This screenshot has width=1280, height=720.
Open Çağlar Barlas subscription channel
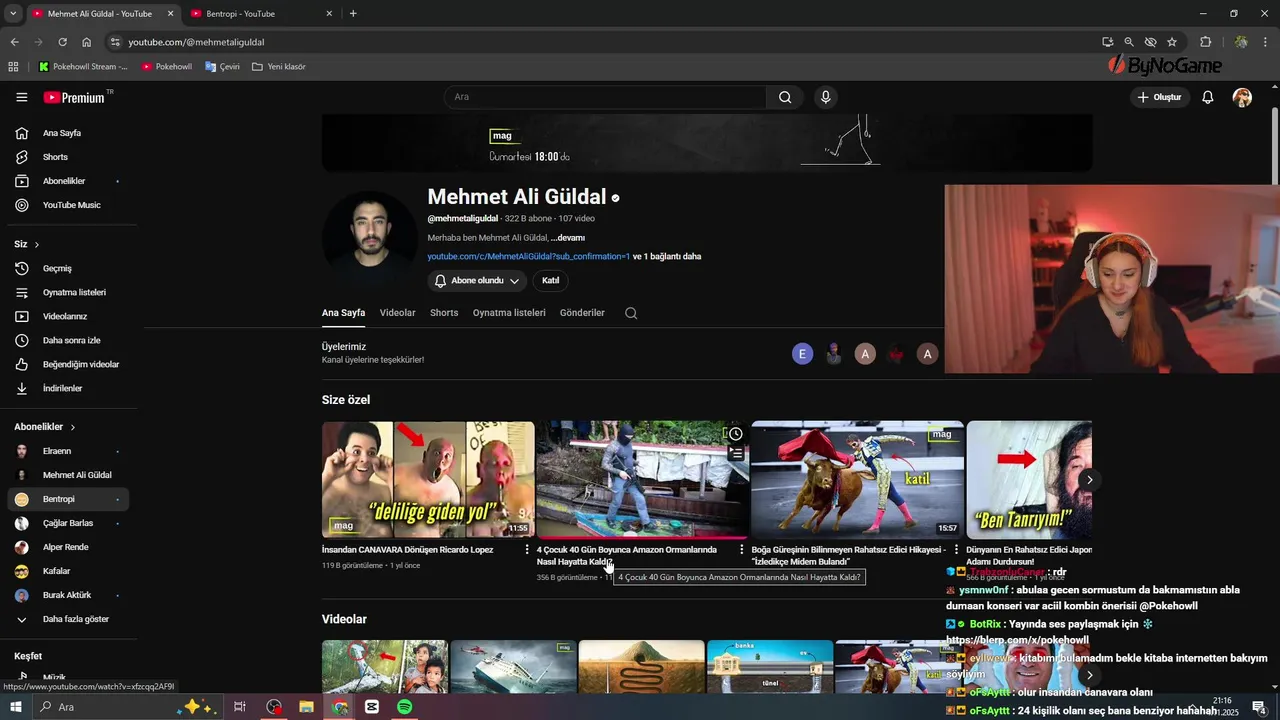[x=68, y=523]
